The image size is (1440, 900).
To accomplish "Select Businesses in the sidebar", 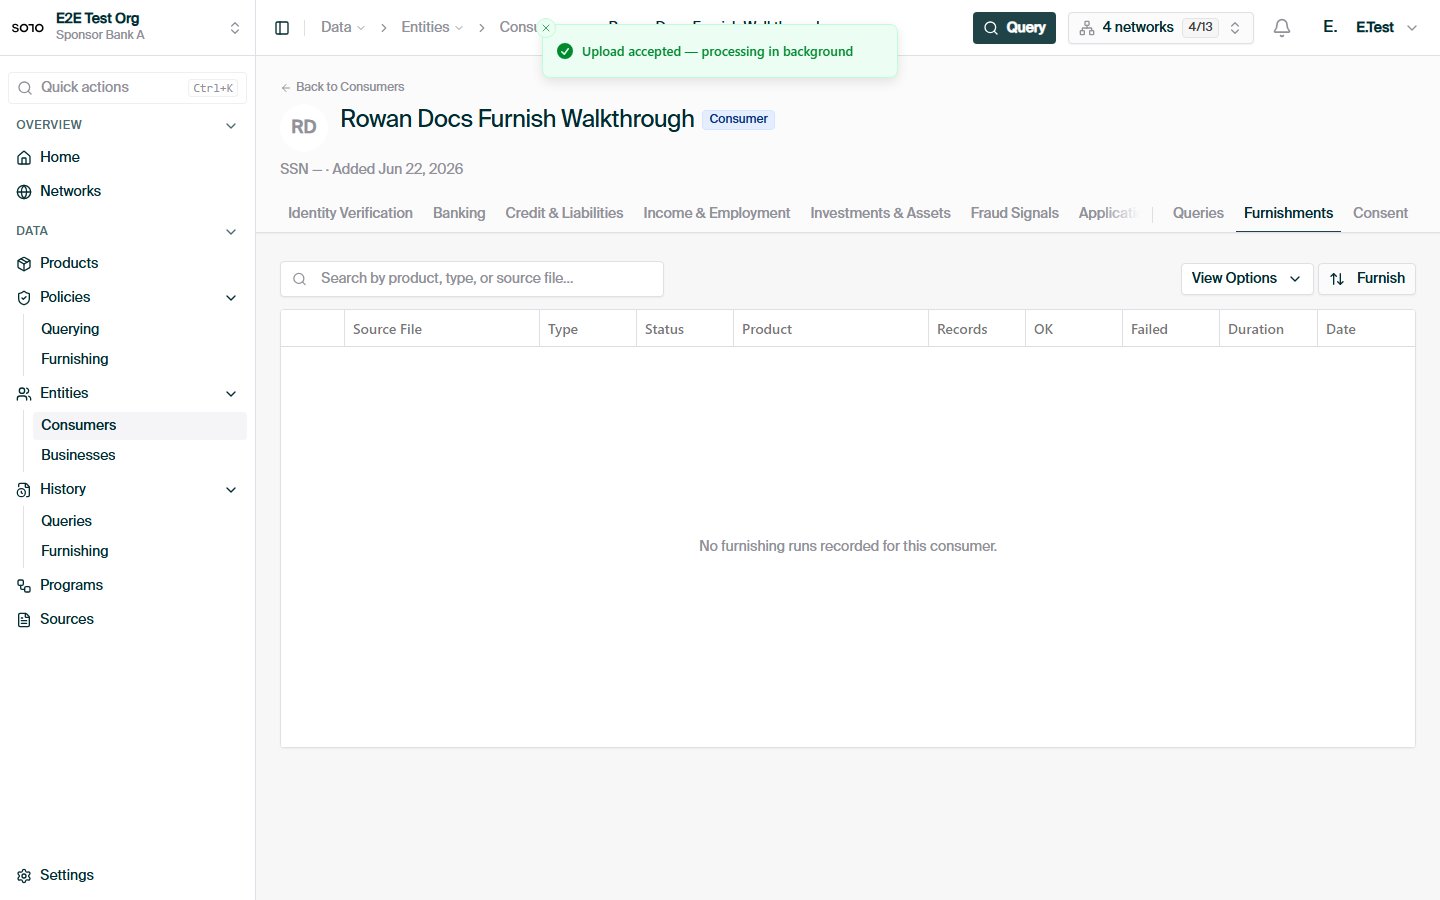I will 140,455.
